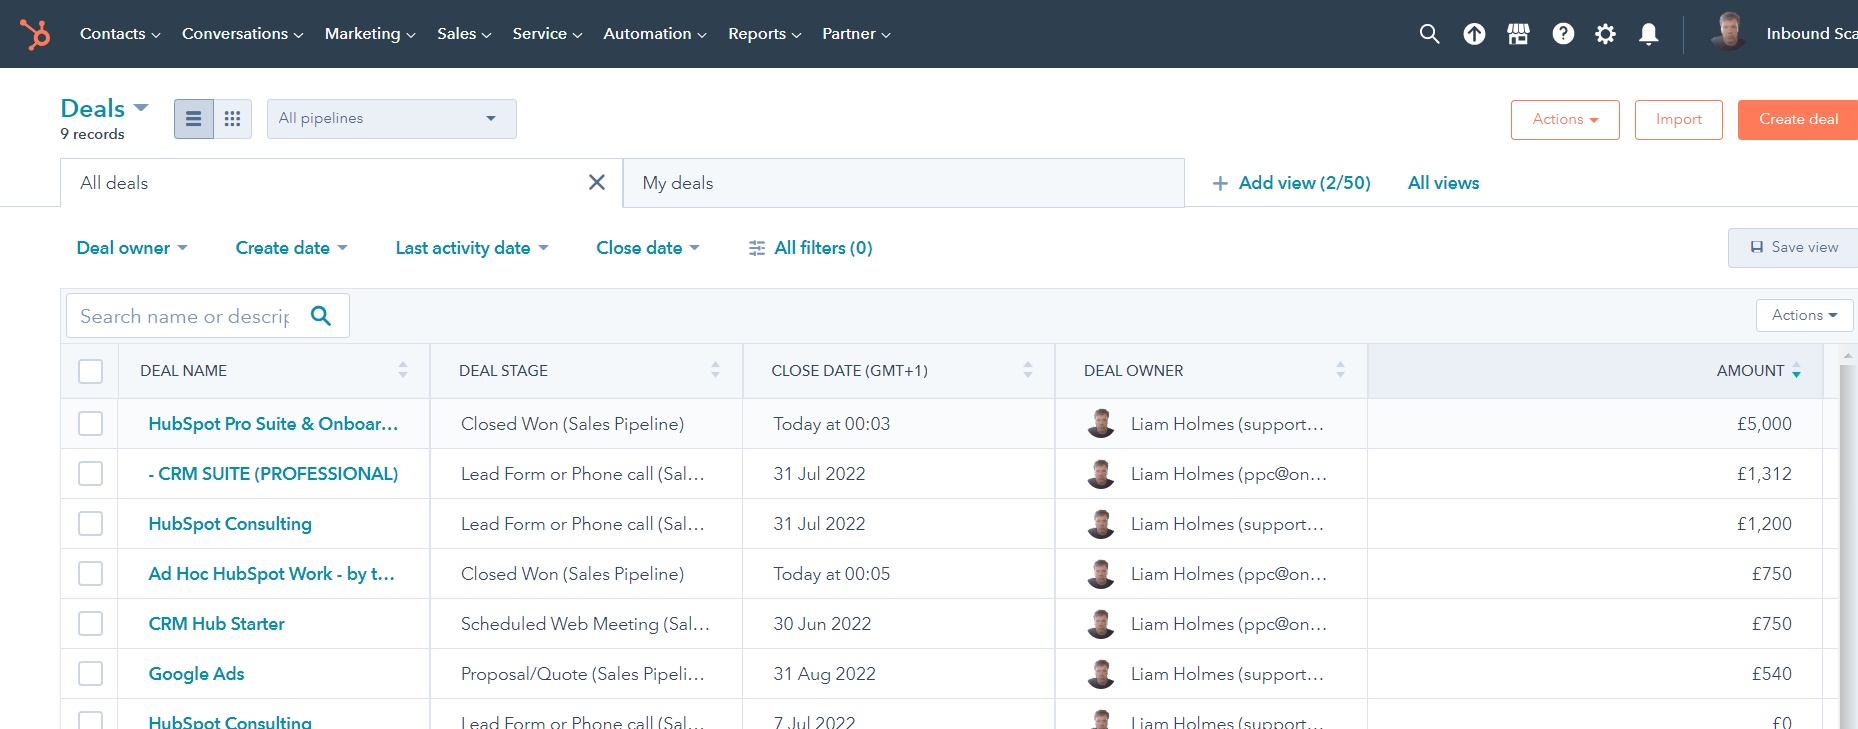Screen dimensions: 1858x729
Task: Open Settings gear icon
Action: pyautogui.click(x=1605, y=34)
